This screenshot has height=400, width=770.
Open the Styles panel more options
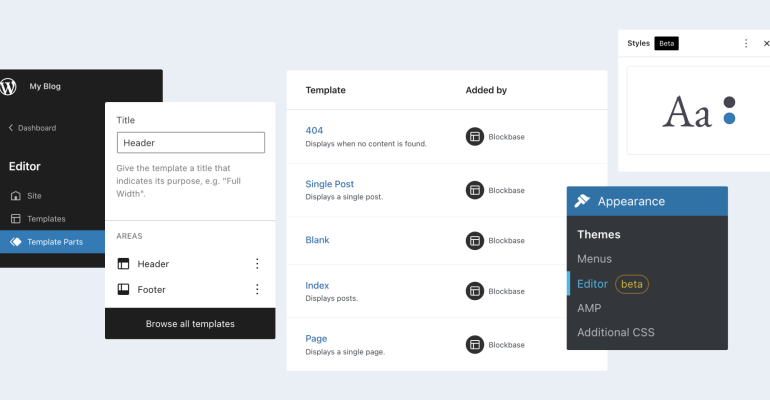tap(746, 44)
